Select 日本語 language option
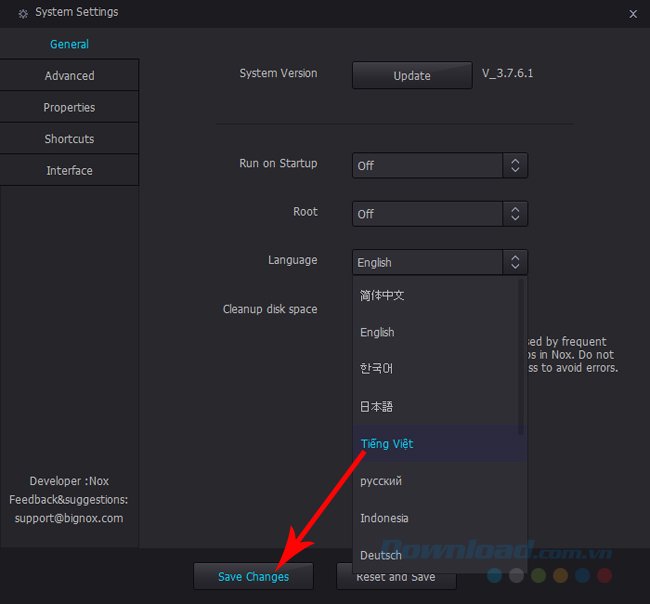 pos(435,406)
